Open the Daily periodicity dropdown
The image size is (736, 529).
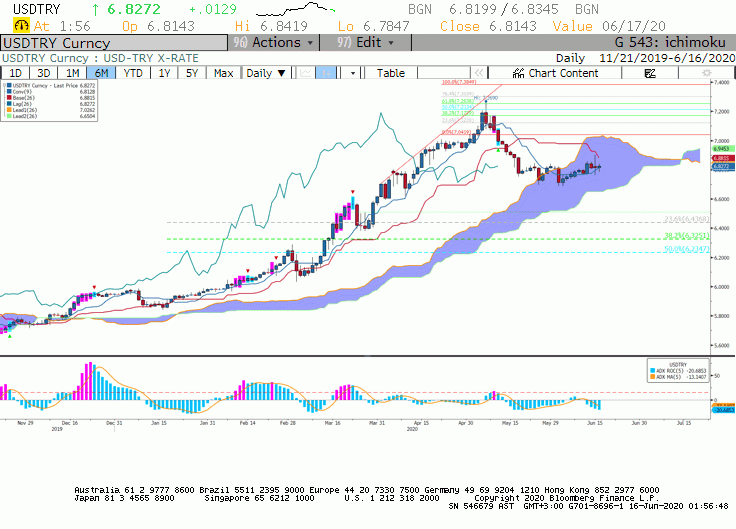coord(266,73)
